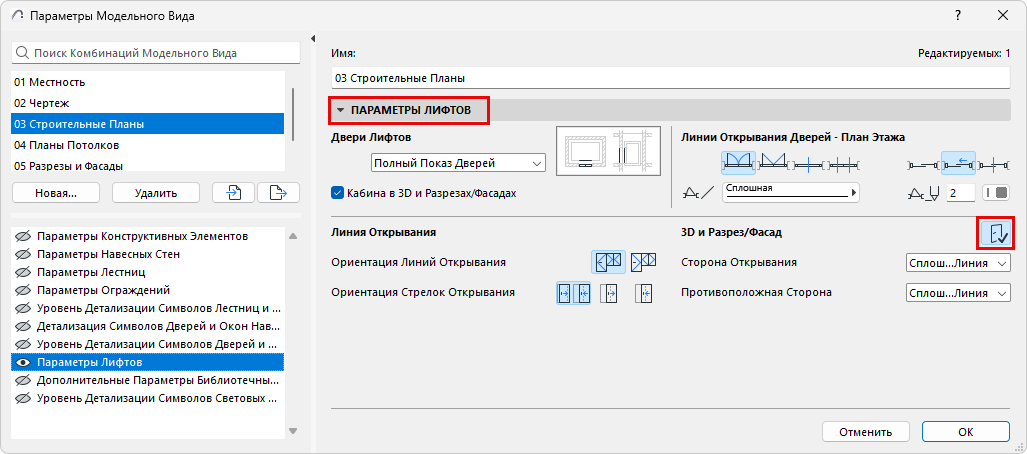The height and width of the screenshot is (454, 1027).
Task: Select the double-arc door opening line symbol
Action: pyautogui.click(x=738, y=162)
